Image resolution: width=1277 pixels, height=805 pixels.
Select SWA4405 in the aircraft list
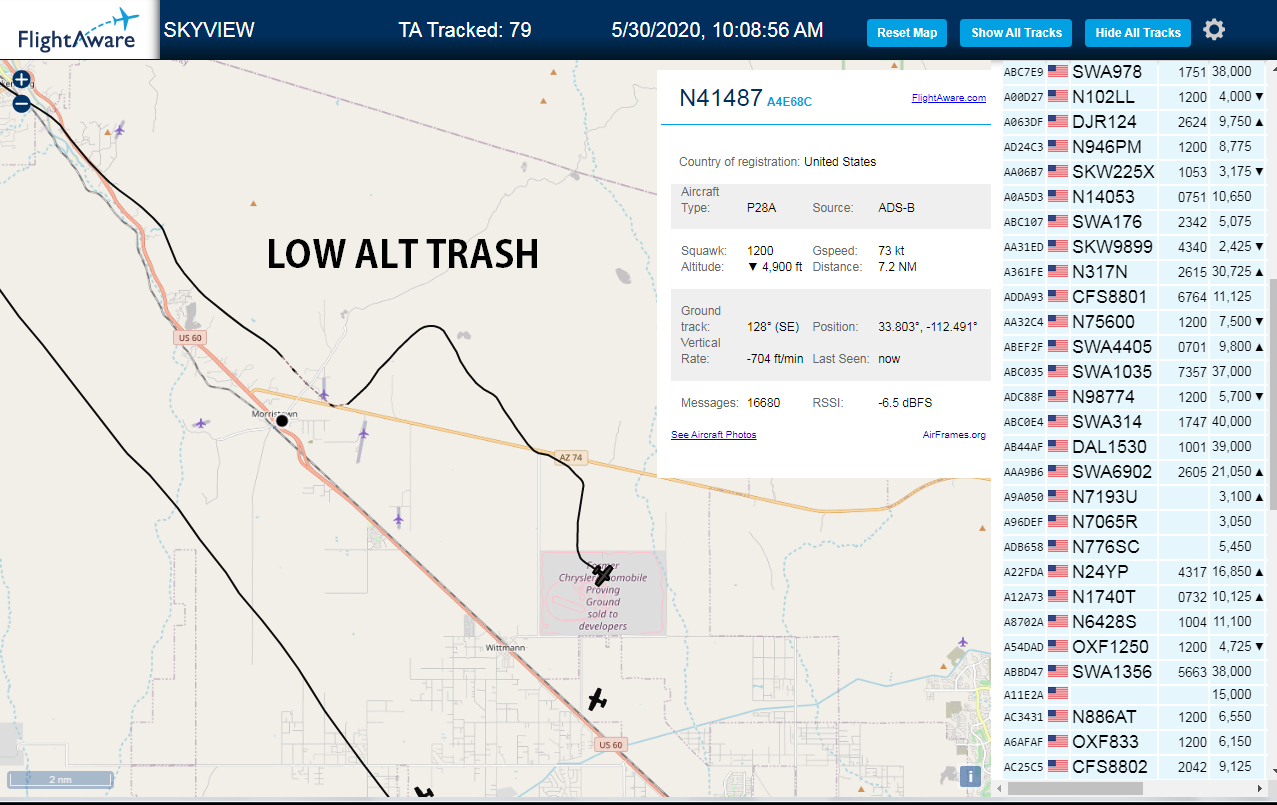(1134, 347)
